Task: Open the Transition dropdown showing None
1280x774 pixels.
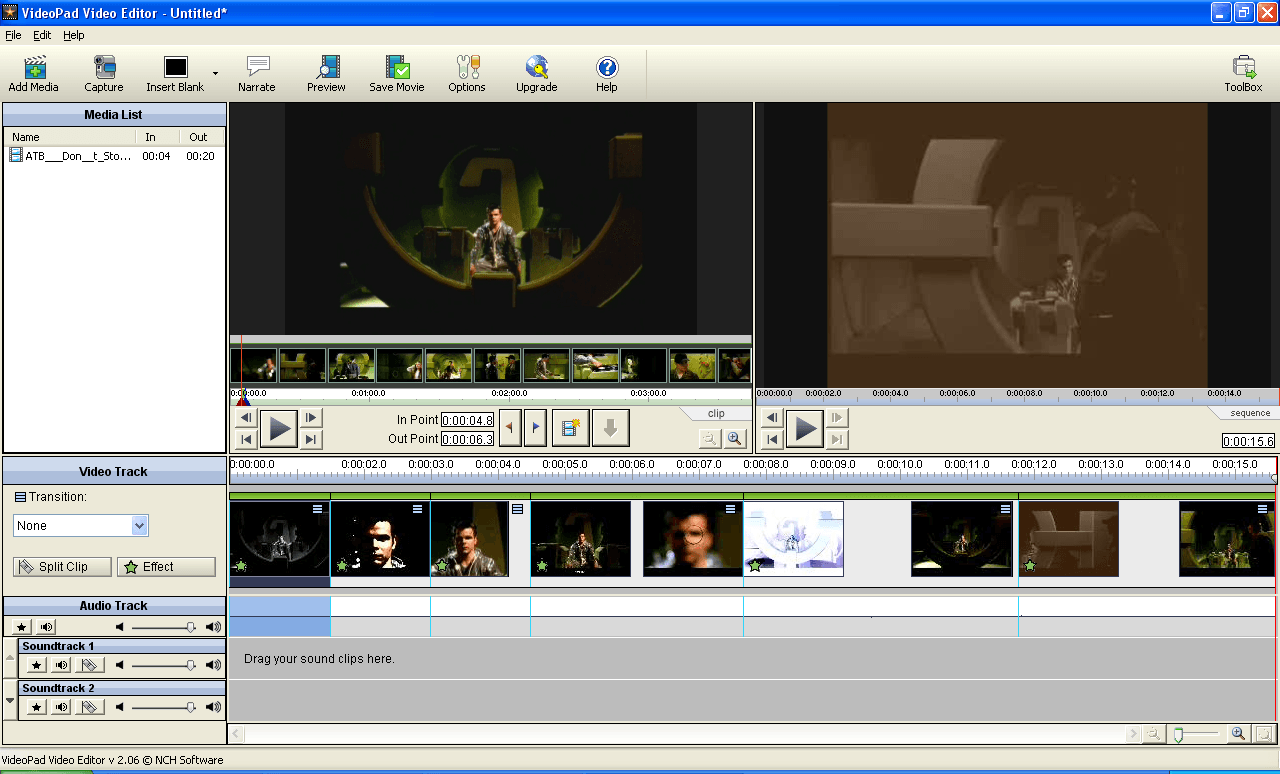Action: coord(81,525)
